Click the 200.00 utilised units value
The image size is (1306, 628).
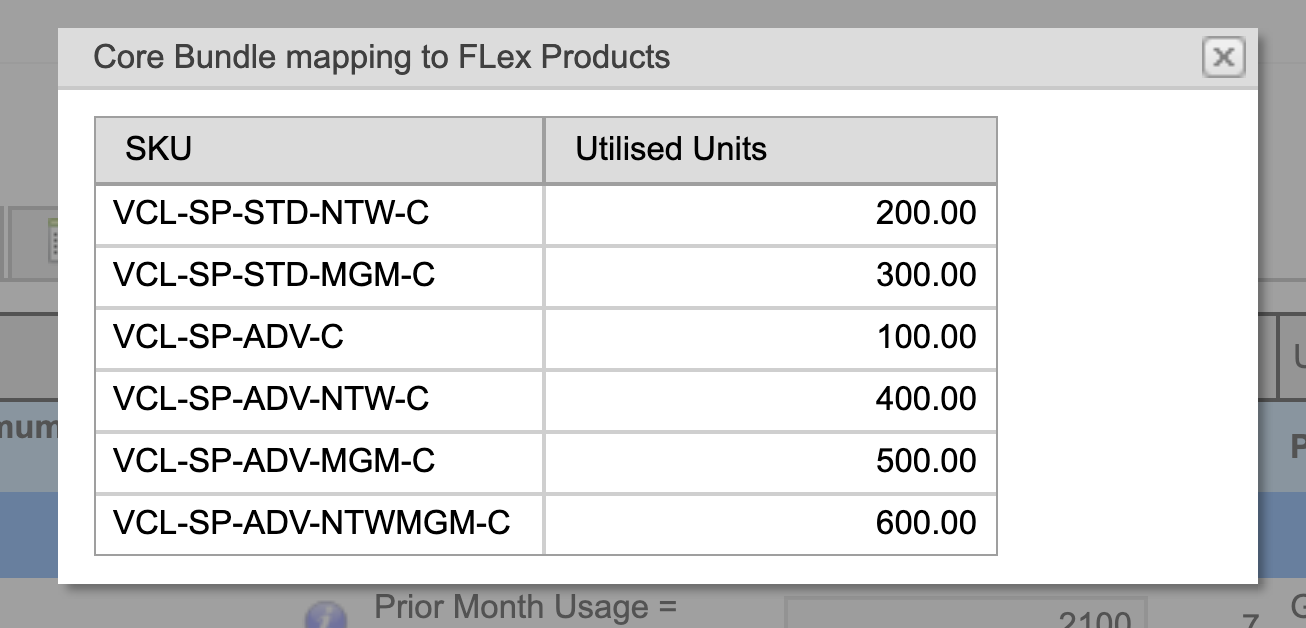(926, 213)
